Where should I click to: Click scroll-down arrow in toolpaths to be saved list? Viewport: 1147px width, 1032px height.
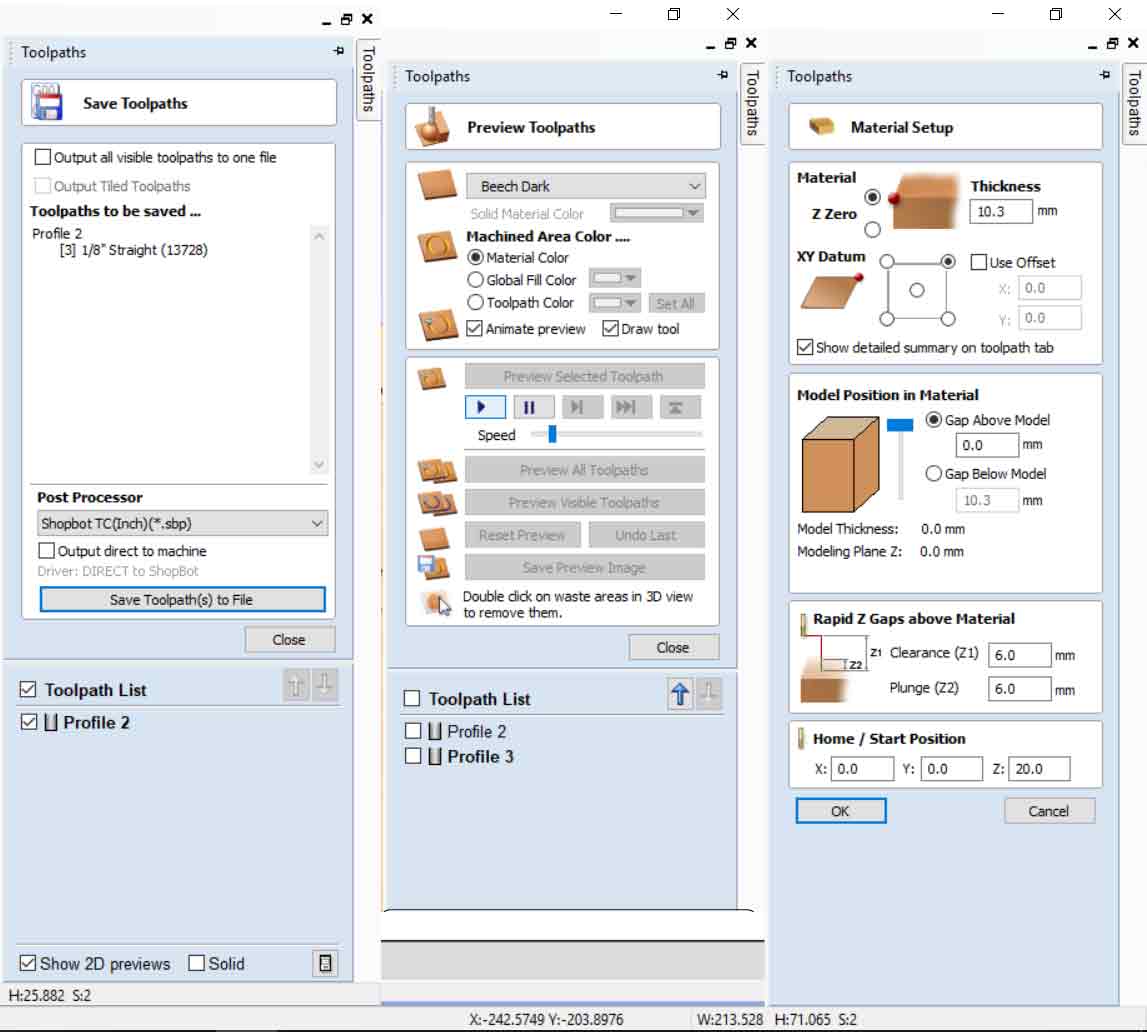click(319, 464)
